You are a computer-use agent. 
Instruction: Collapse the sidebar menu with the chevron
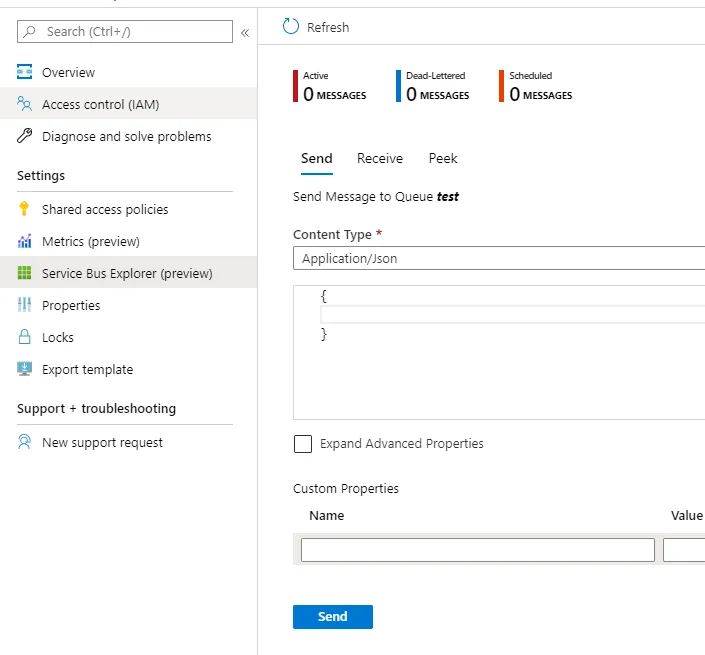(x=245, y=32)
